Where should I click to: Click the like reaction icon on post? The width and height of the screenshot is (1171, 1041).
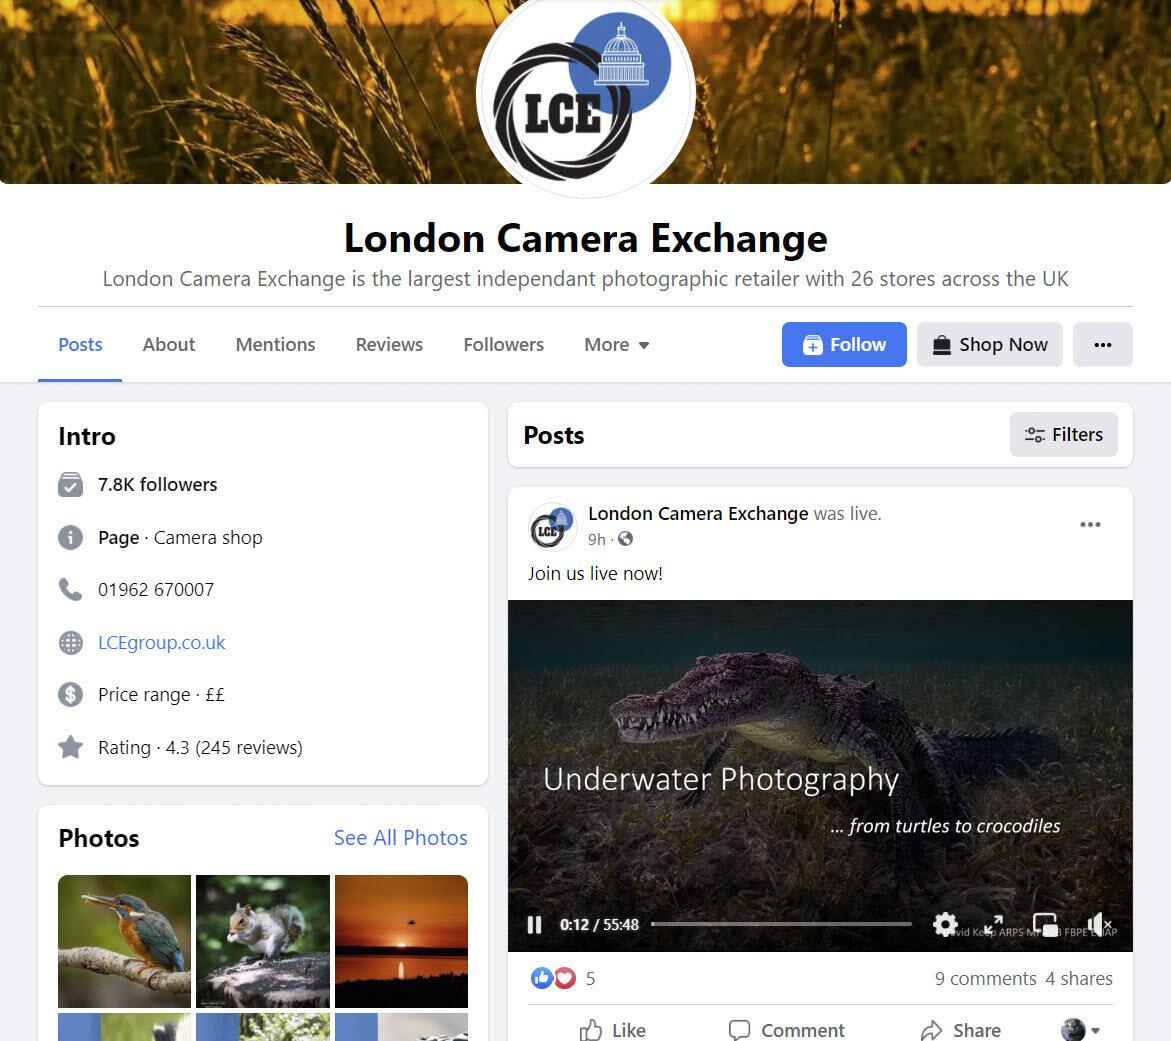541,978
